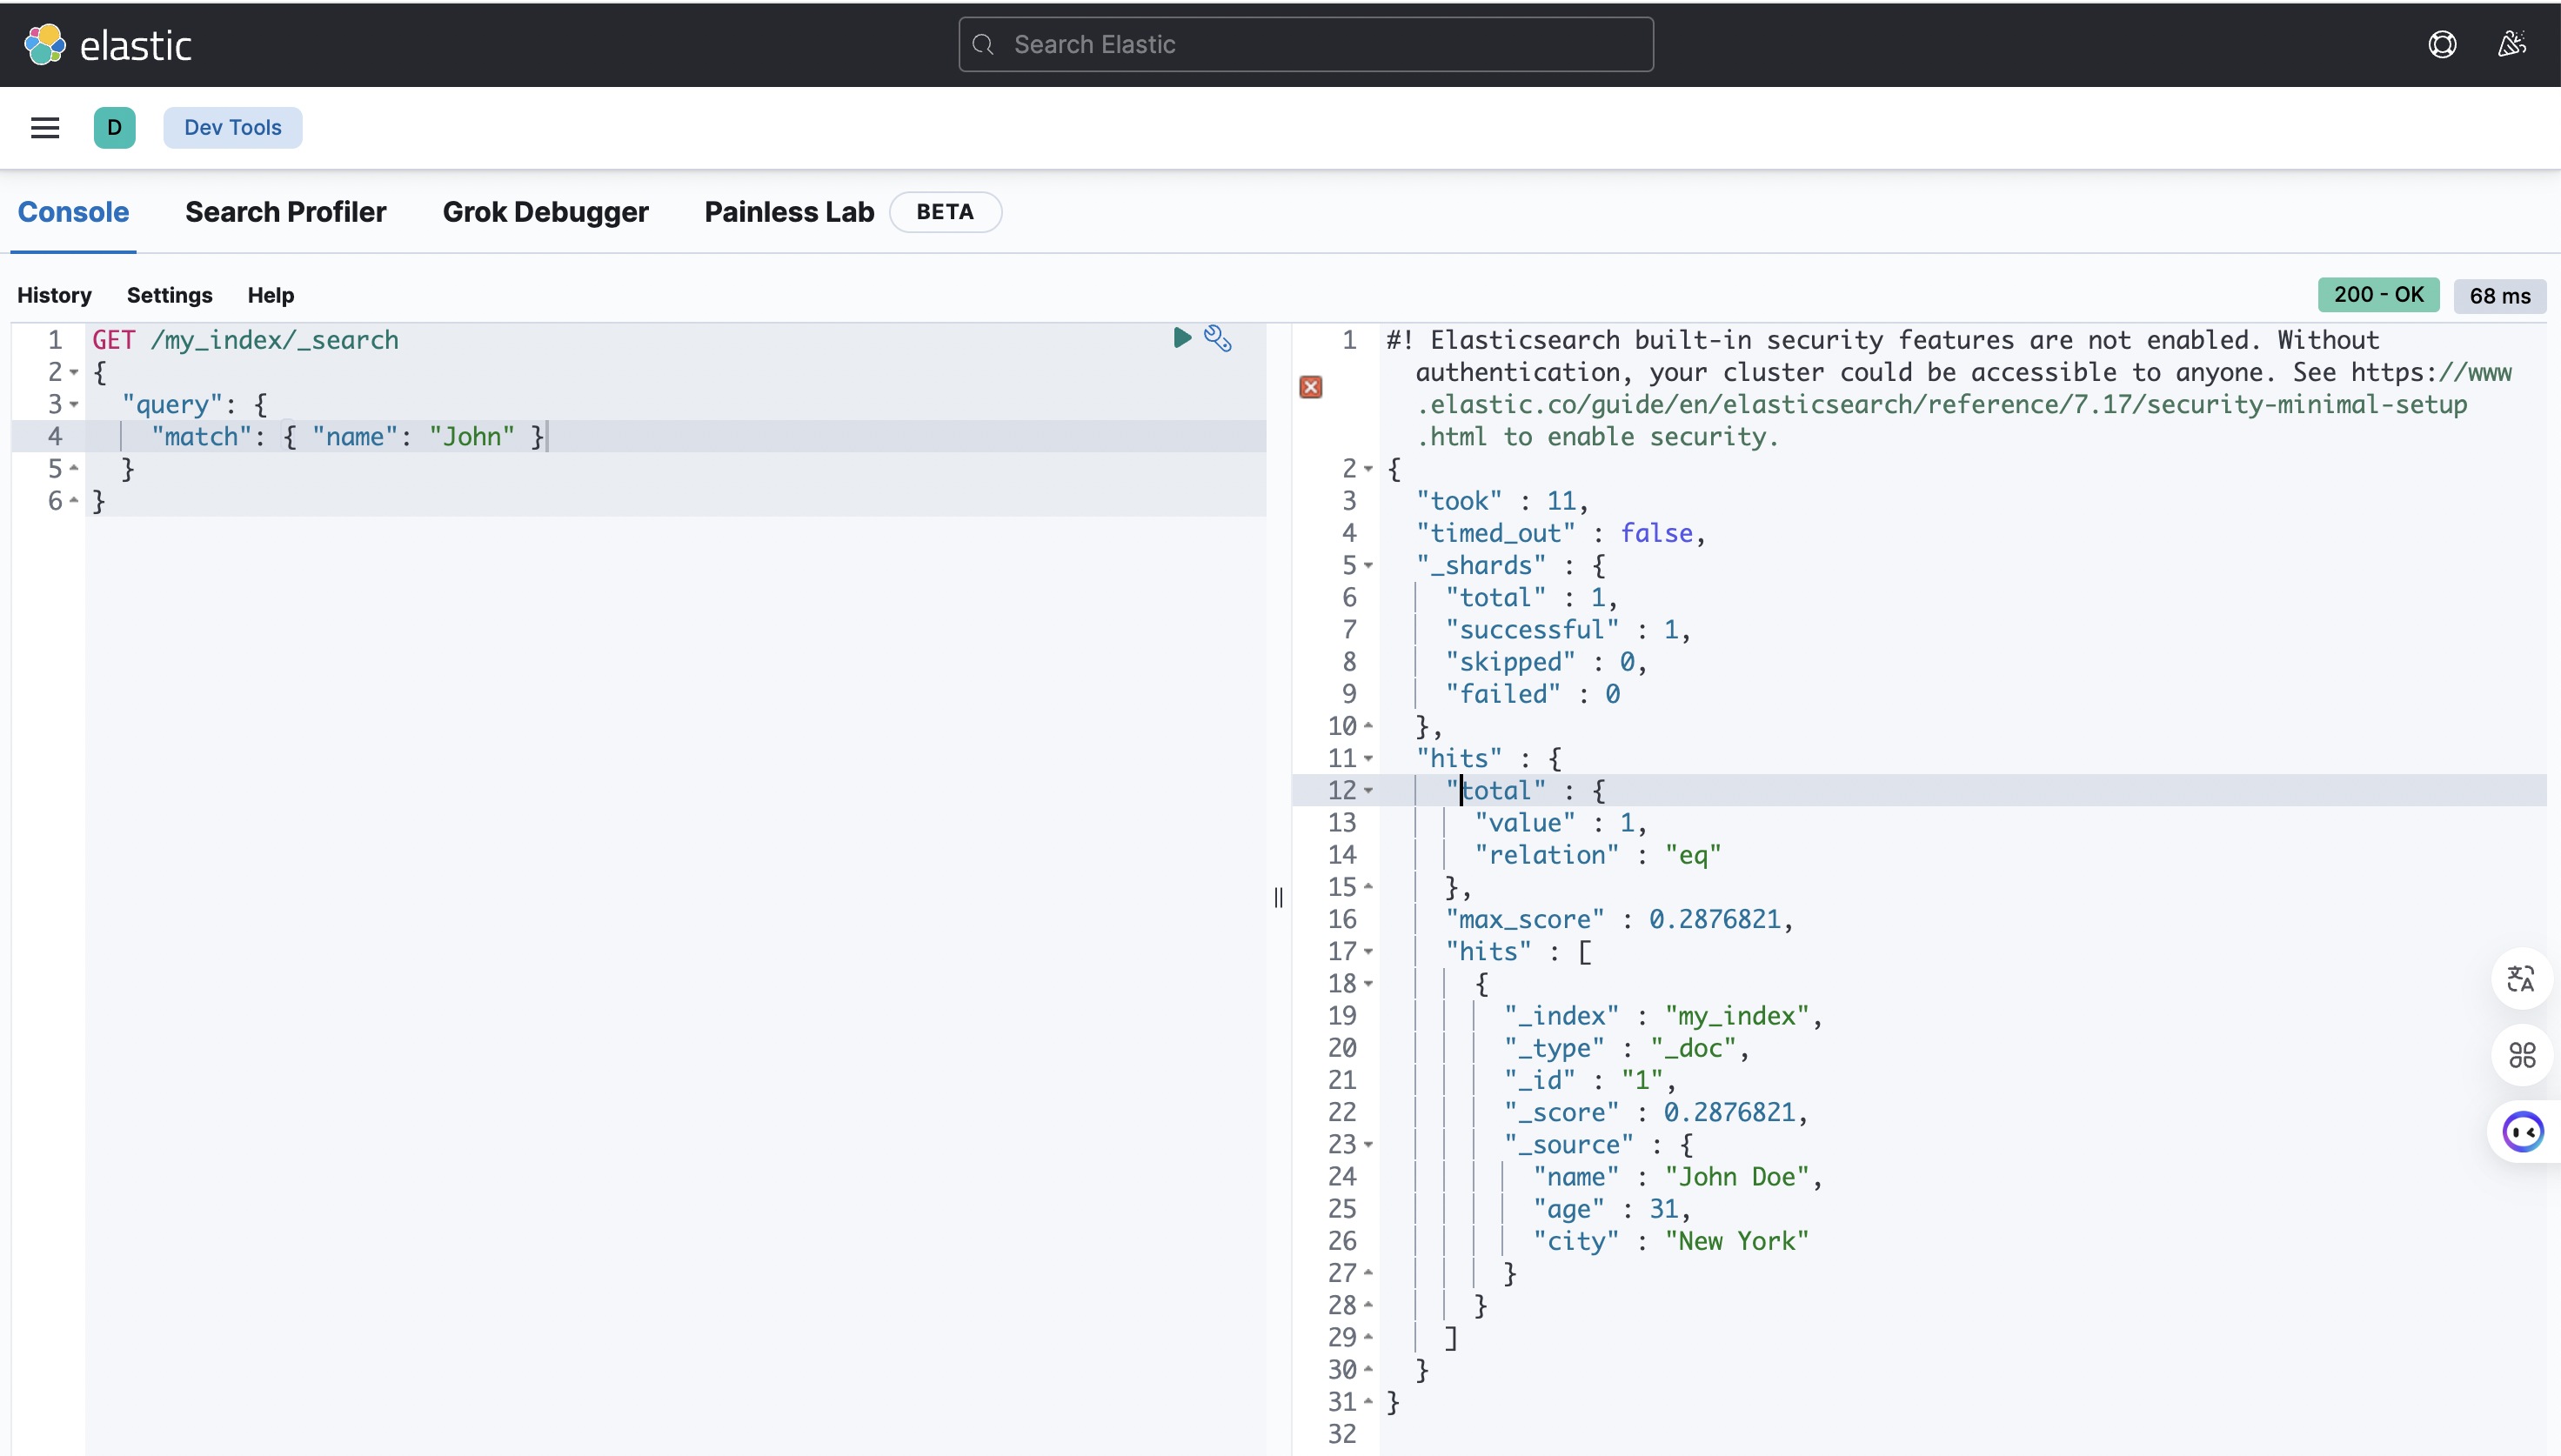Image resolution: width=2561 pixels, height=1456 pixels.
Task: Click the translate floating icon
Action: point(2521,978)
